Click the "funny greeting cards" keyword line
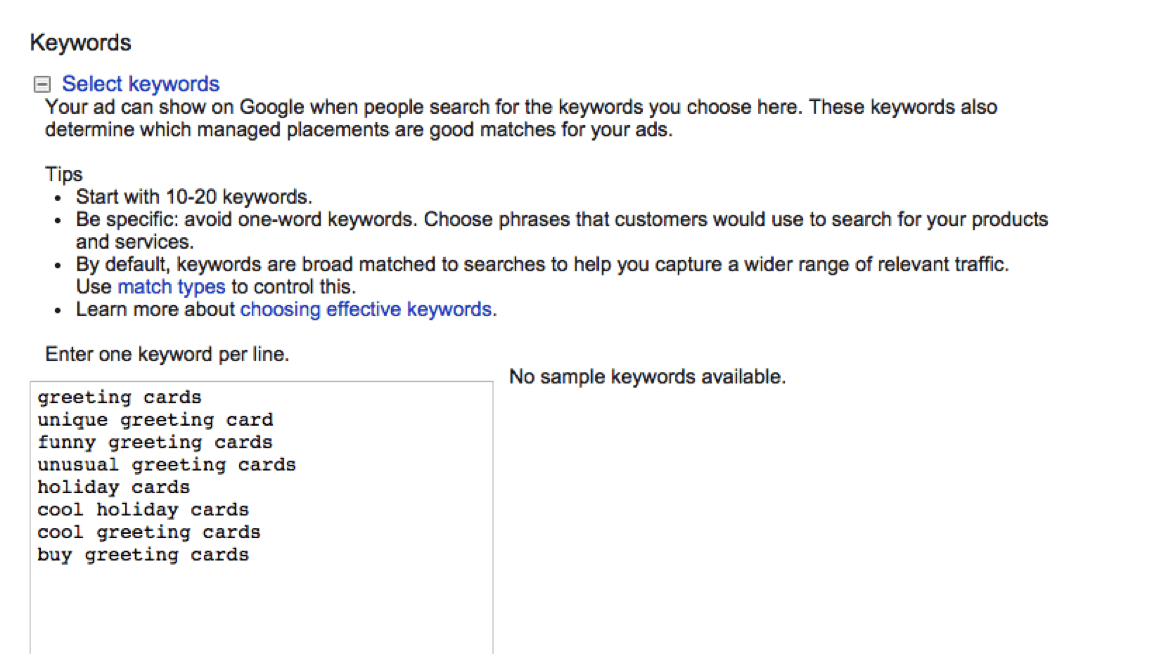This screenshot has height=655, width=1168. coord(155,442)
